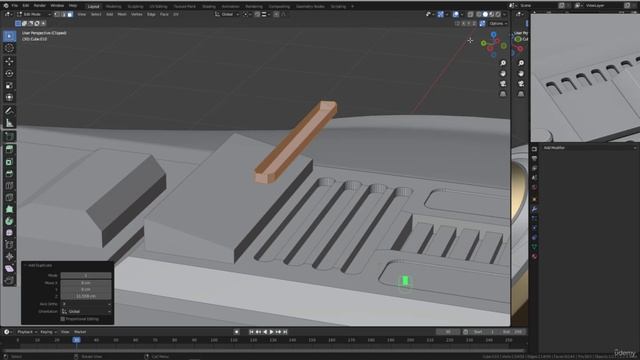Toggle X-ray display

(471, 14)
